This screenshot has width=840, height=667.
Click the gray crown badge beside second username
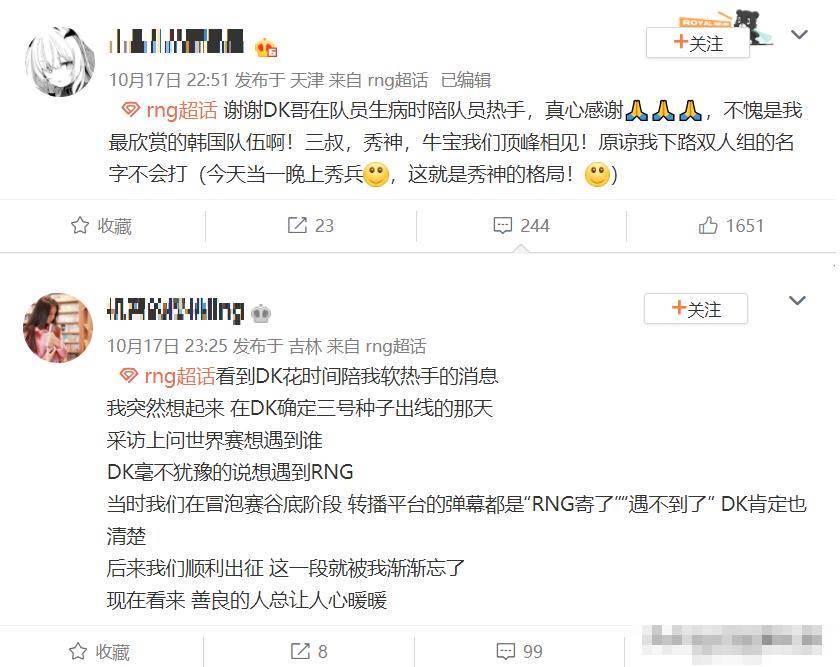tap(260, 313)
